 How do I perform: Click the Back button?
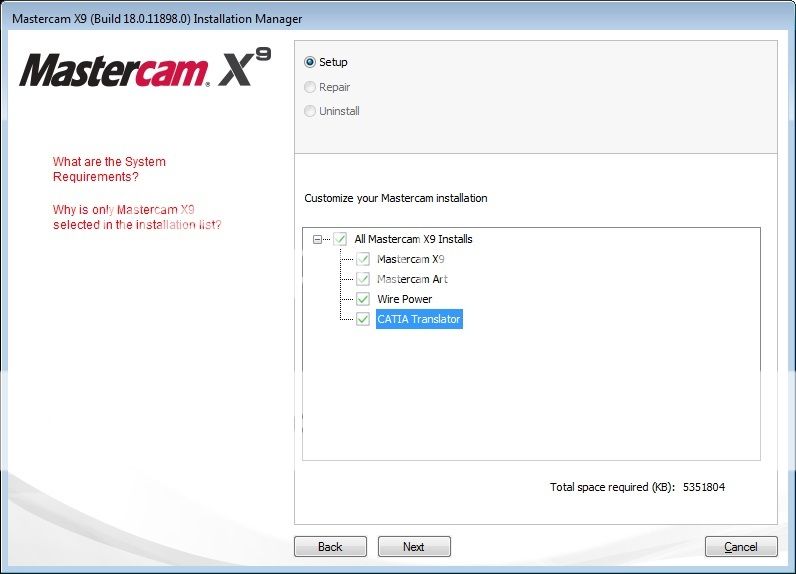pos(330,547)
